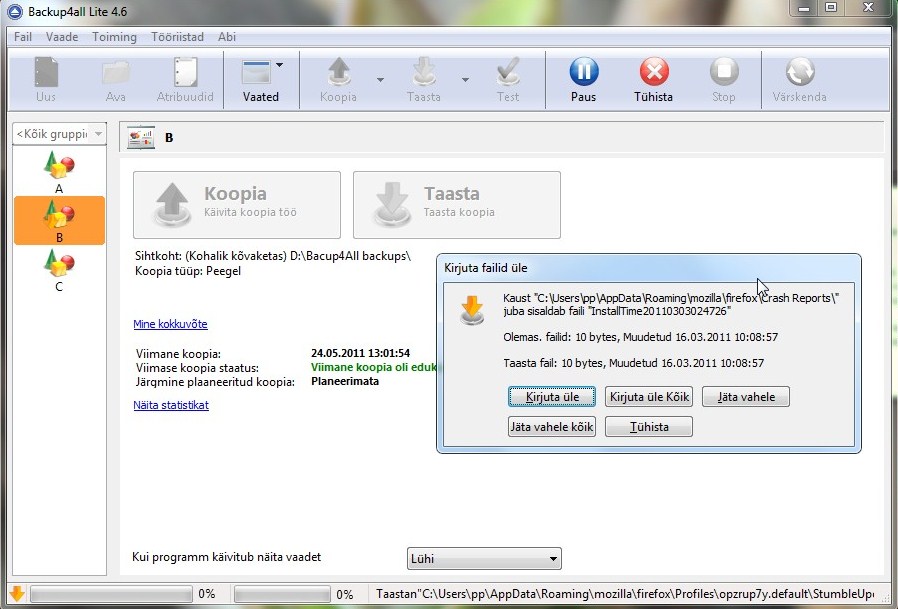Select backup job A in the list
Screen dimensions: 898x609
pyautogui.click(x=59, y=172)
